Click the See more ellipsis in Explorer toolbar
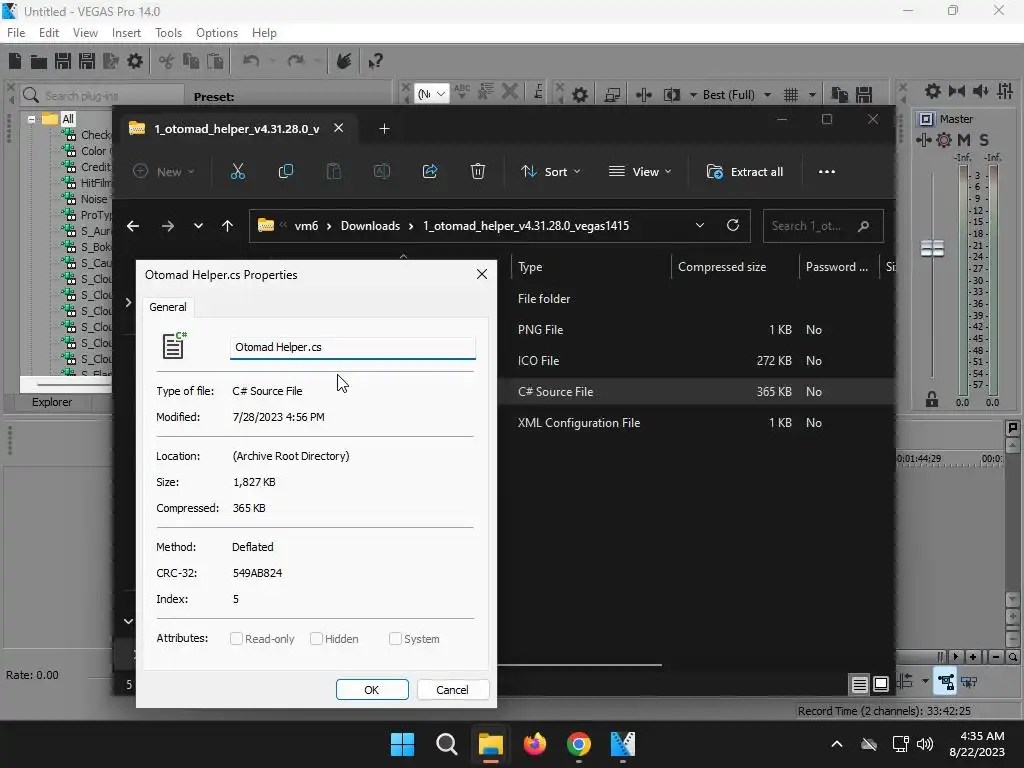 coord(827,172)
